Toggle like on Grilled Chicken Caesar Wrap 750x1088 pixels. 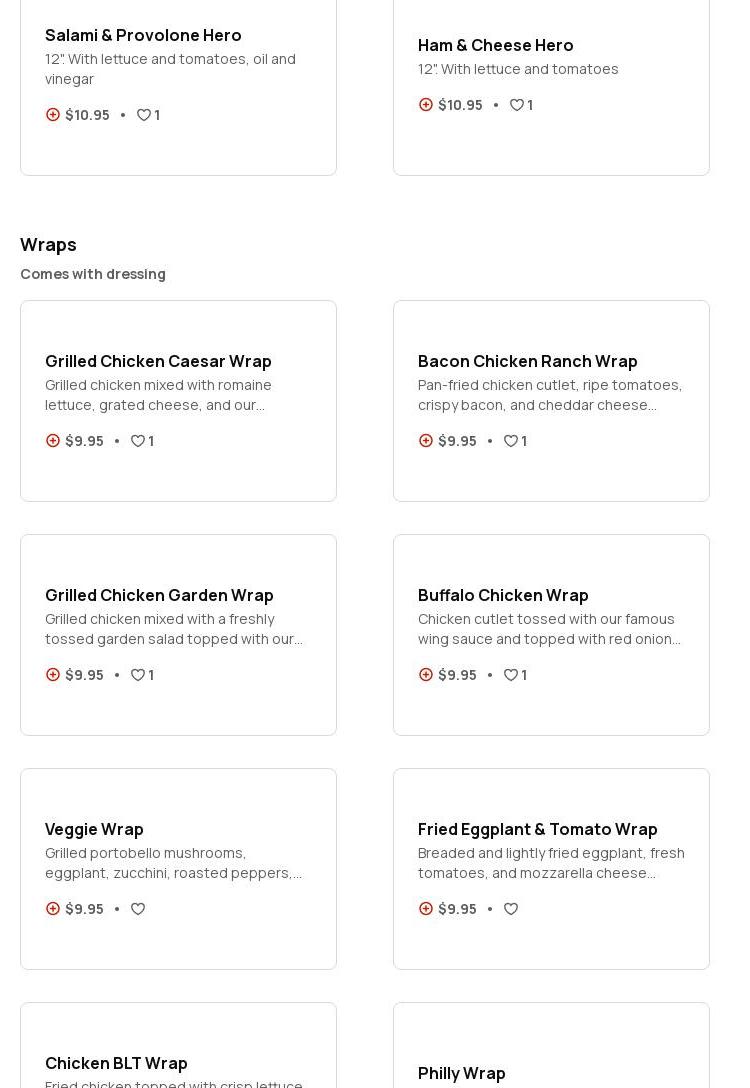[x=138, y=441]
